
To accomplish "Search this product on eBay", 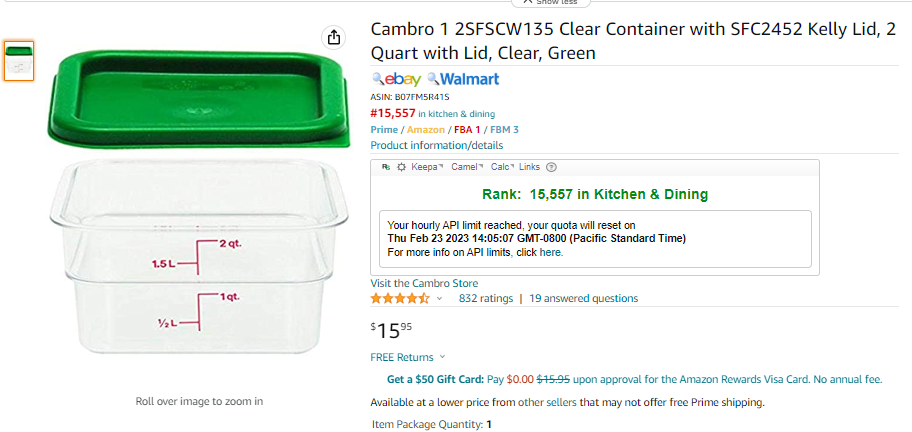I will (x=397, y=80).
